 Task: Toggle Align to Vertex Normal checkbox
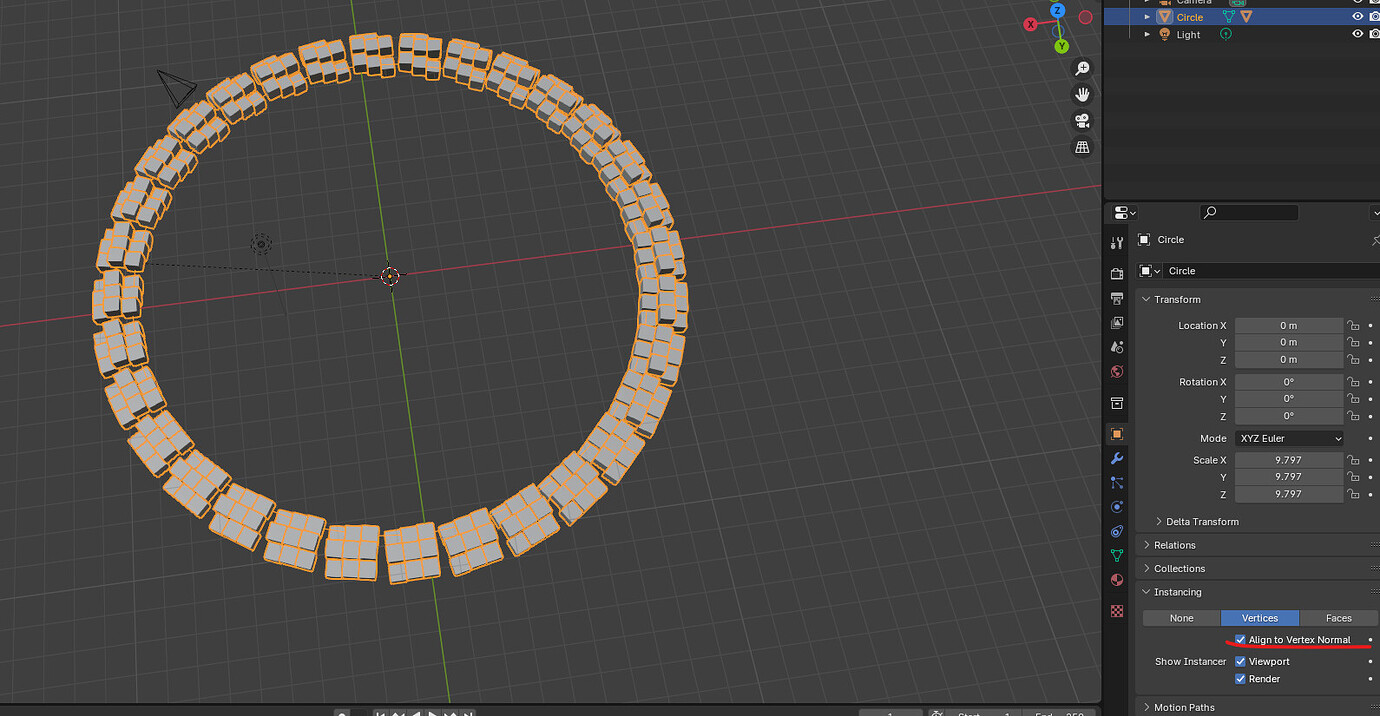(1240, 640)
